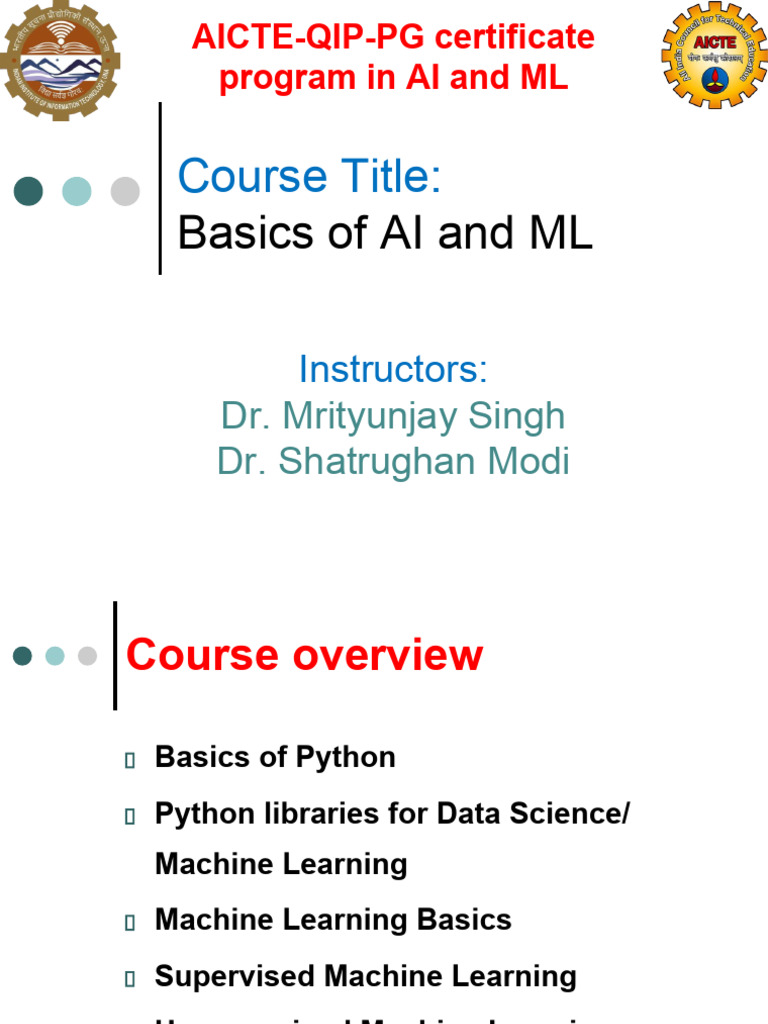The image size is (768, 1024).
Task: Select the Course Title: blue heading
Action: [310, 176]
